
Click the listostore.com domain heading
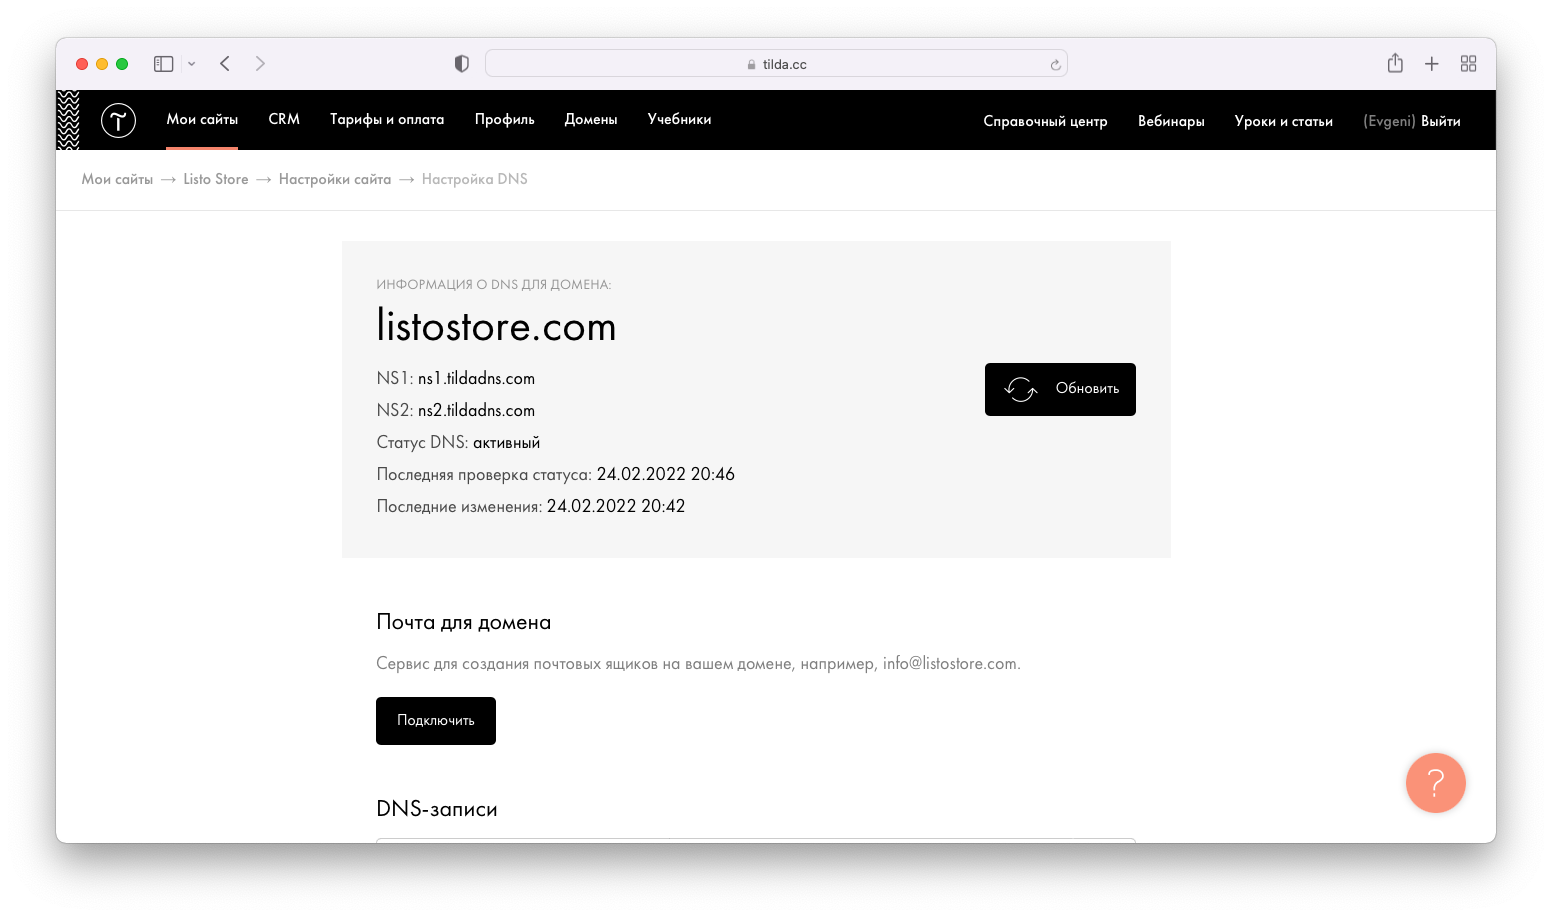pos(496,327)
